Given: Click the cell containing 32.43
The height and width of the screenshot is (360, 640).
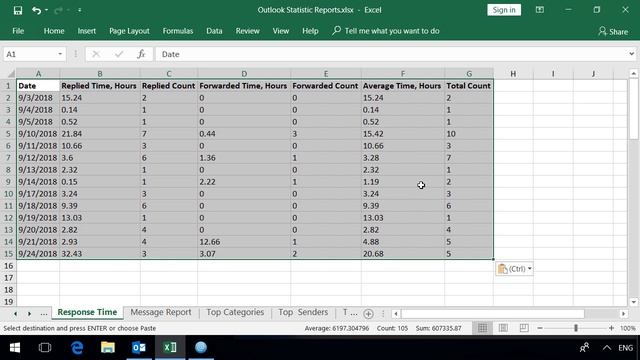Looking at the screenshot, I should (x=100, y=254).
